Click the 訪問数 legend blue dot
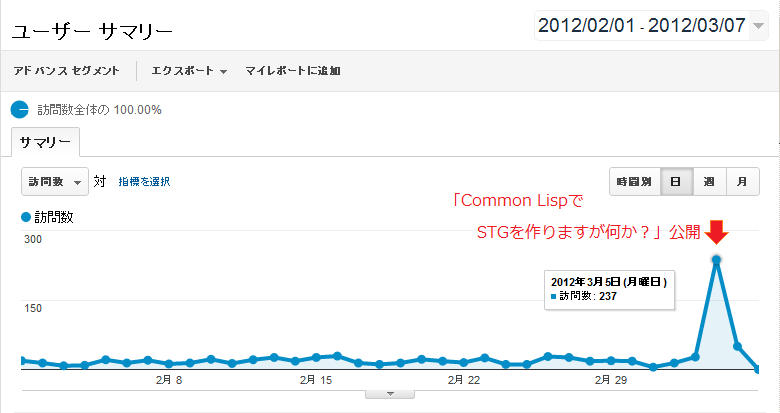 point(26,217)
